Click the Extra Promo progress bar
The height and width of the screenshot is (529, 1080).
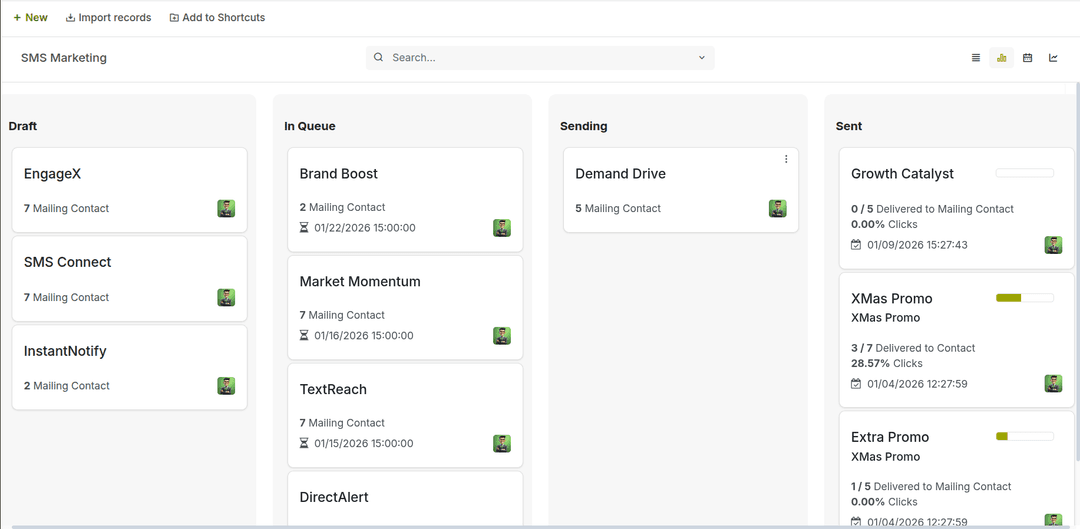(1024, 436)
